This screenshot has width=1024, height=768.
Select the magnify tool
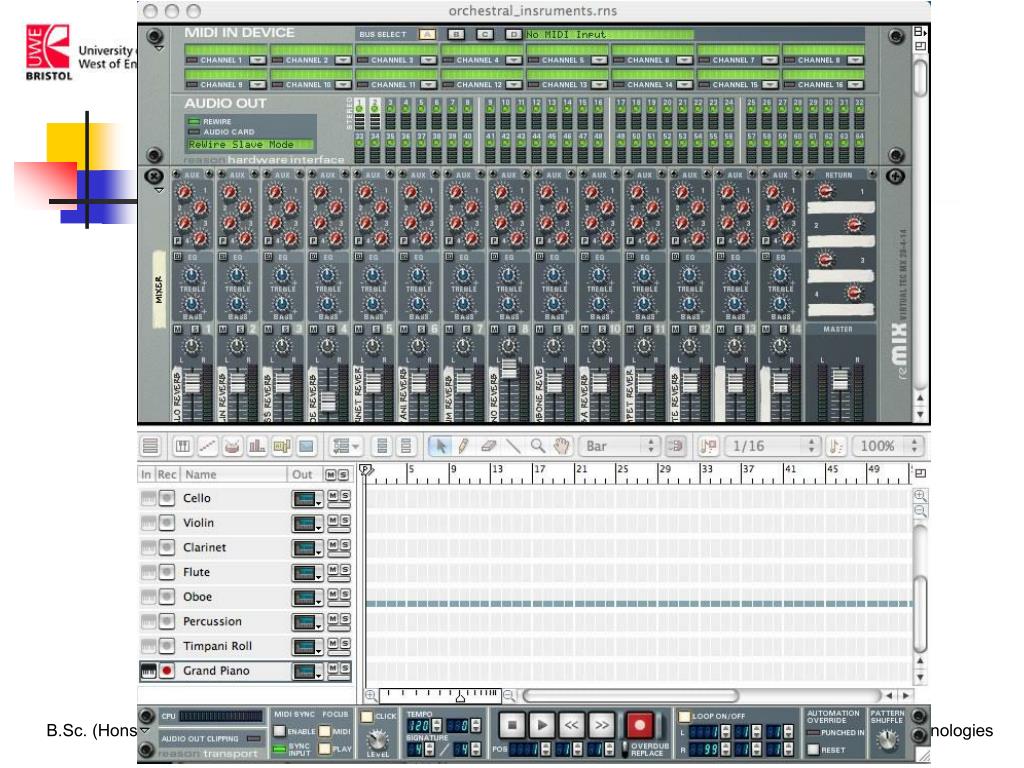click(537, 446)
